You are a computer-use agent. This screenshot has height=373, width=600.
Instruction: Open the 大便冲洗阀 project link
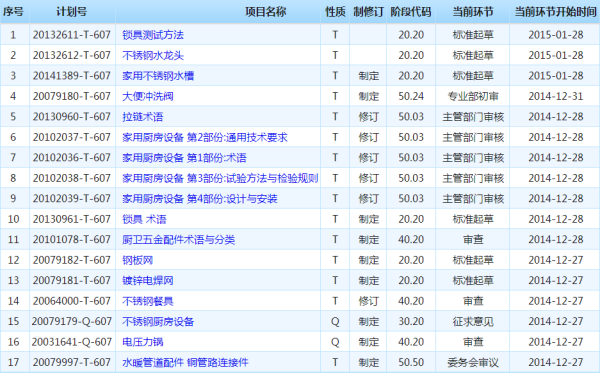[x=148, y=96]
